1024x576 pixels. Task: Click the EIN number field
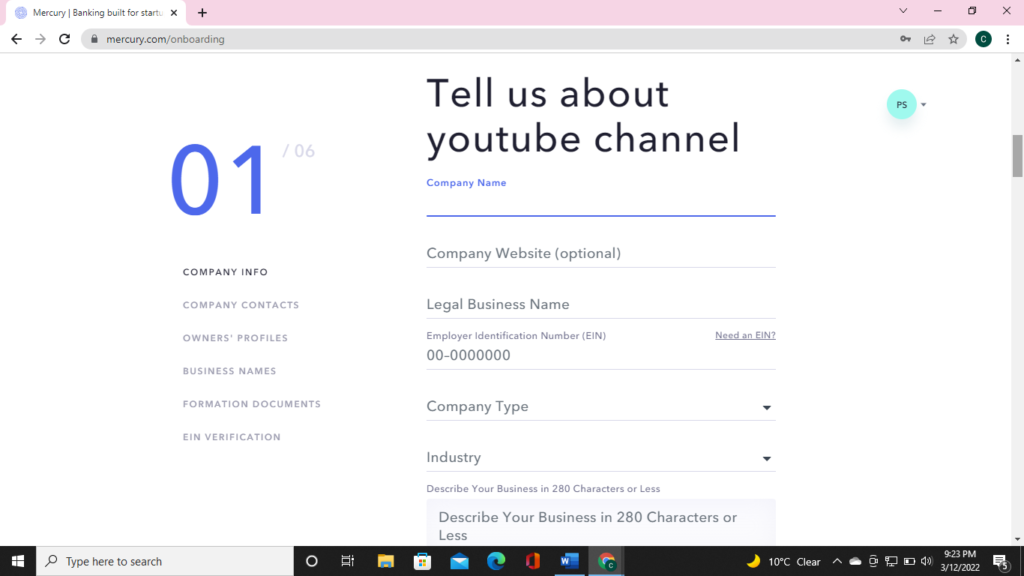pos(601,355)
